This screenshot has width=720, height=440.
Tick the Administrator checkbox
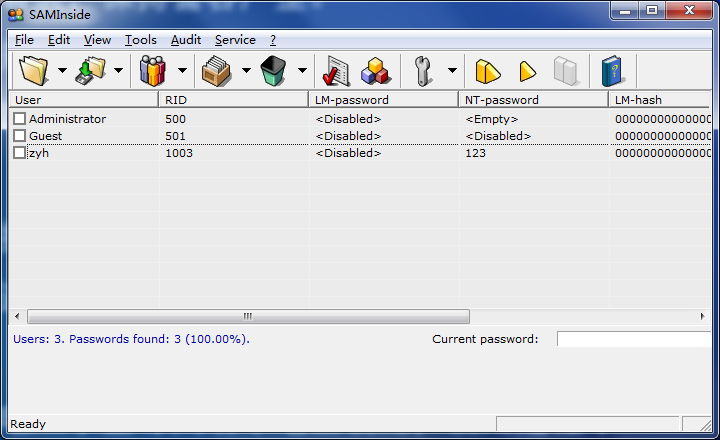(x=19, y=118)
